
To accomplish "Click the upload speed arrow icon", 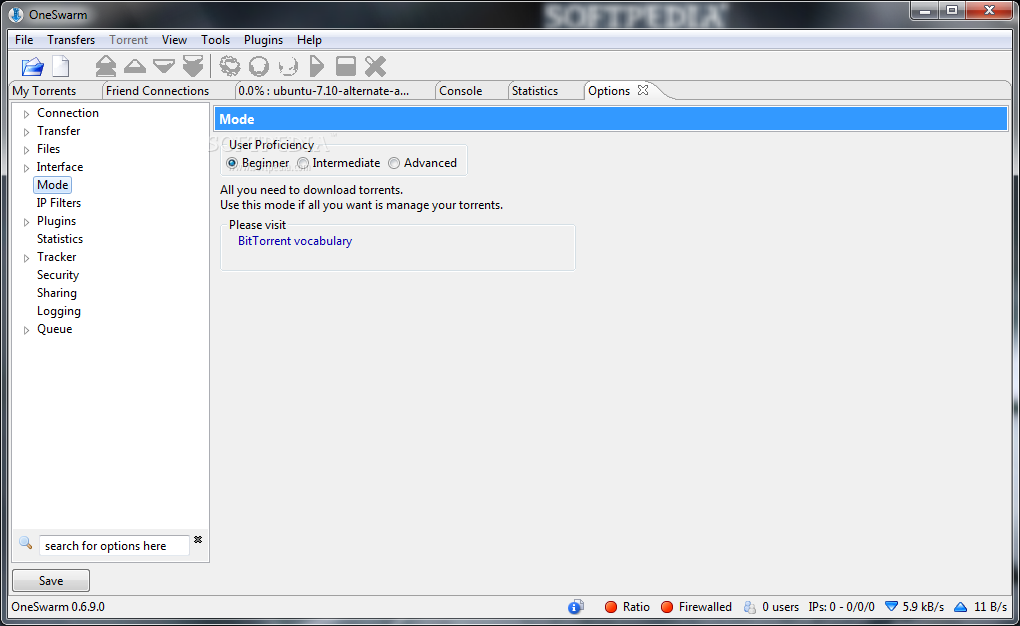I will point(960,607).
